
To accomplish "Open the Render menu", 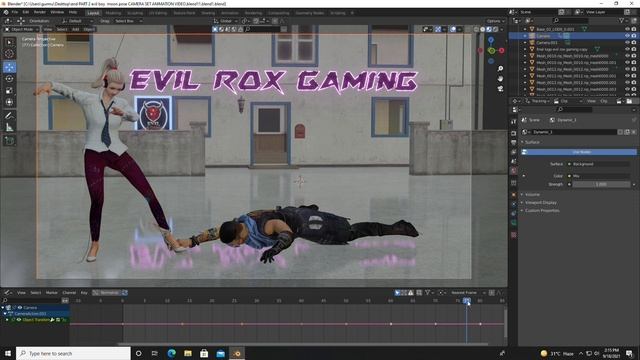I will (40, 12).
